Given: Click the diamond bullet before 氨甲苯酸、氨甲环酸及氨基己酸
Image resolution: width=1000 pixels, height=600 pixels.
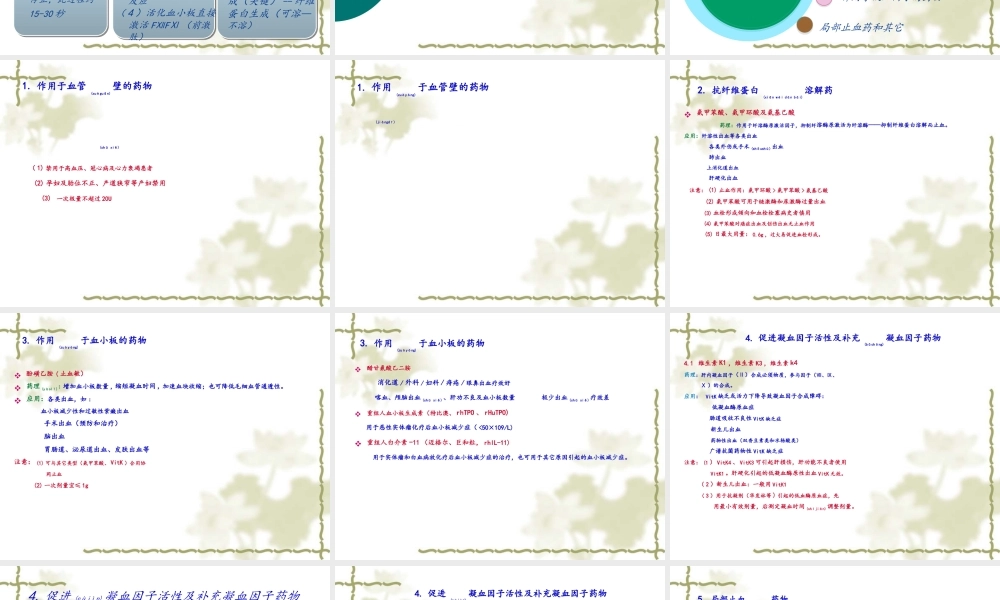Looking at the screenshot, I should 688,114.
